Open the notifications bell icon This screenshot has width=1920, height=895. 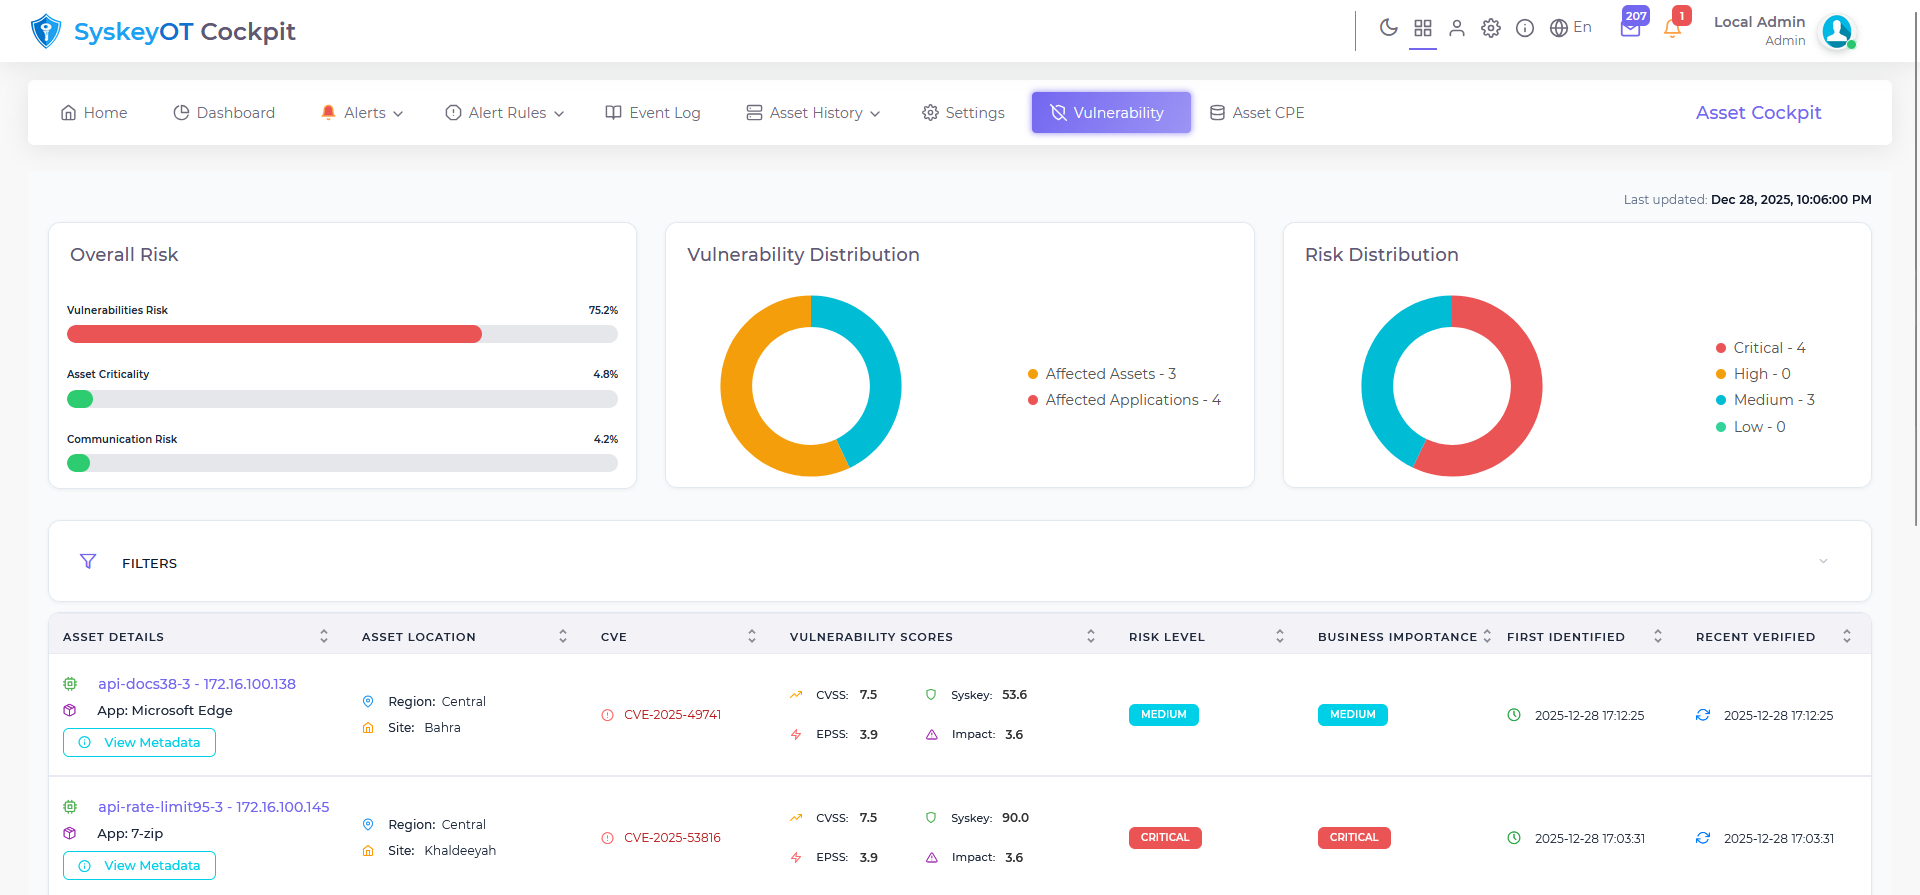(x=1672, y=28)
